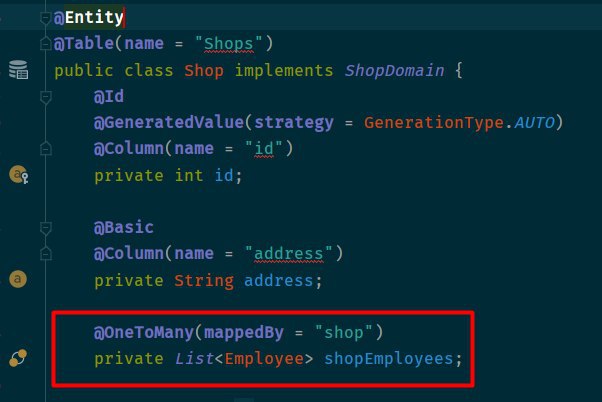Click the @GeneratedValue annotation
This screenshot has width=602, height=402.
pyautogui.click(x=169, y=122)
